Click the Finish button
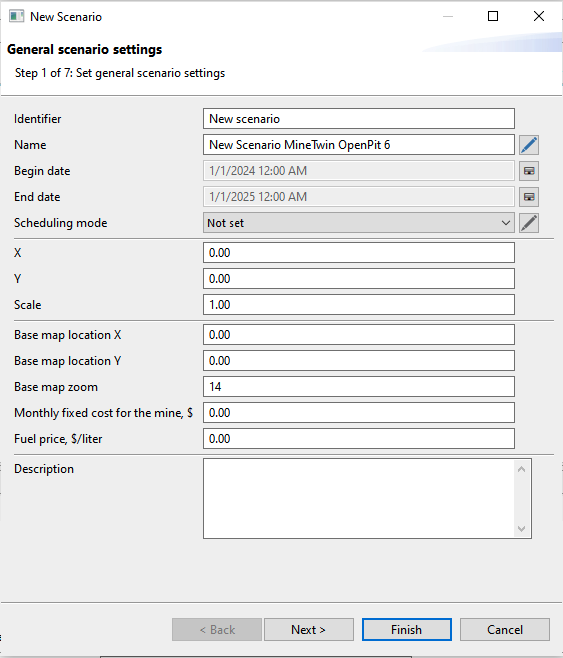 (x=407, y=629)
